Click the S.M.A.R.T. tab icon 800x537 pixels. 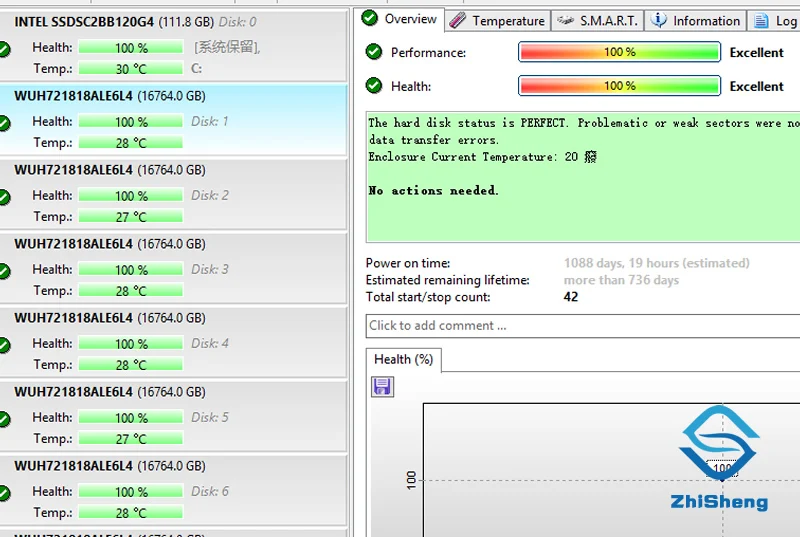[565, 20]
